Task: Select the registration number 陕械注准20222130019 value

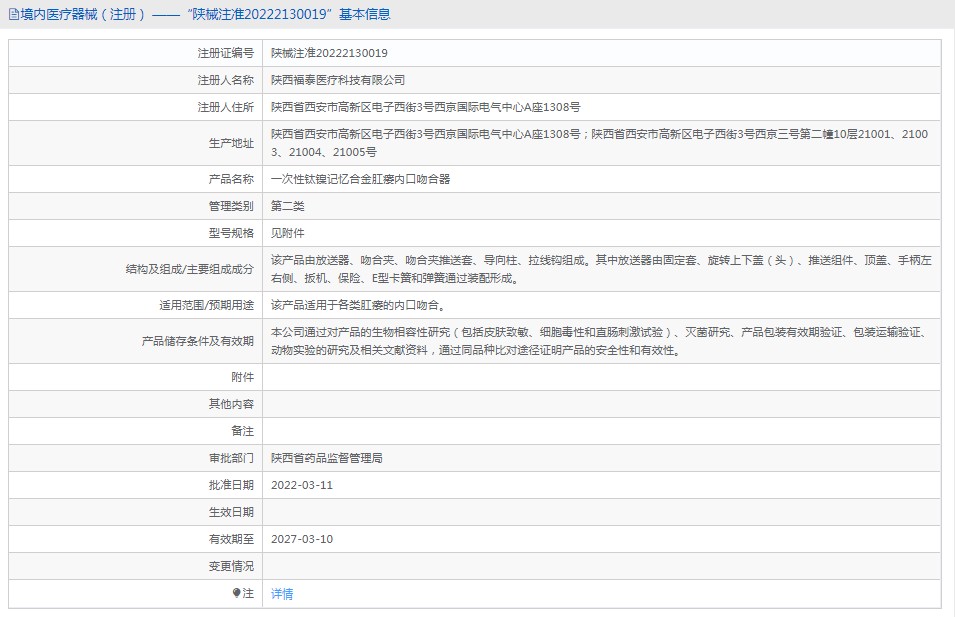Action: pyautogui.click(x=329, y=53)
